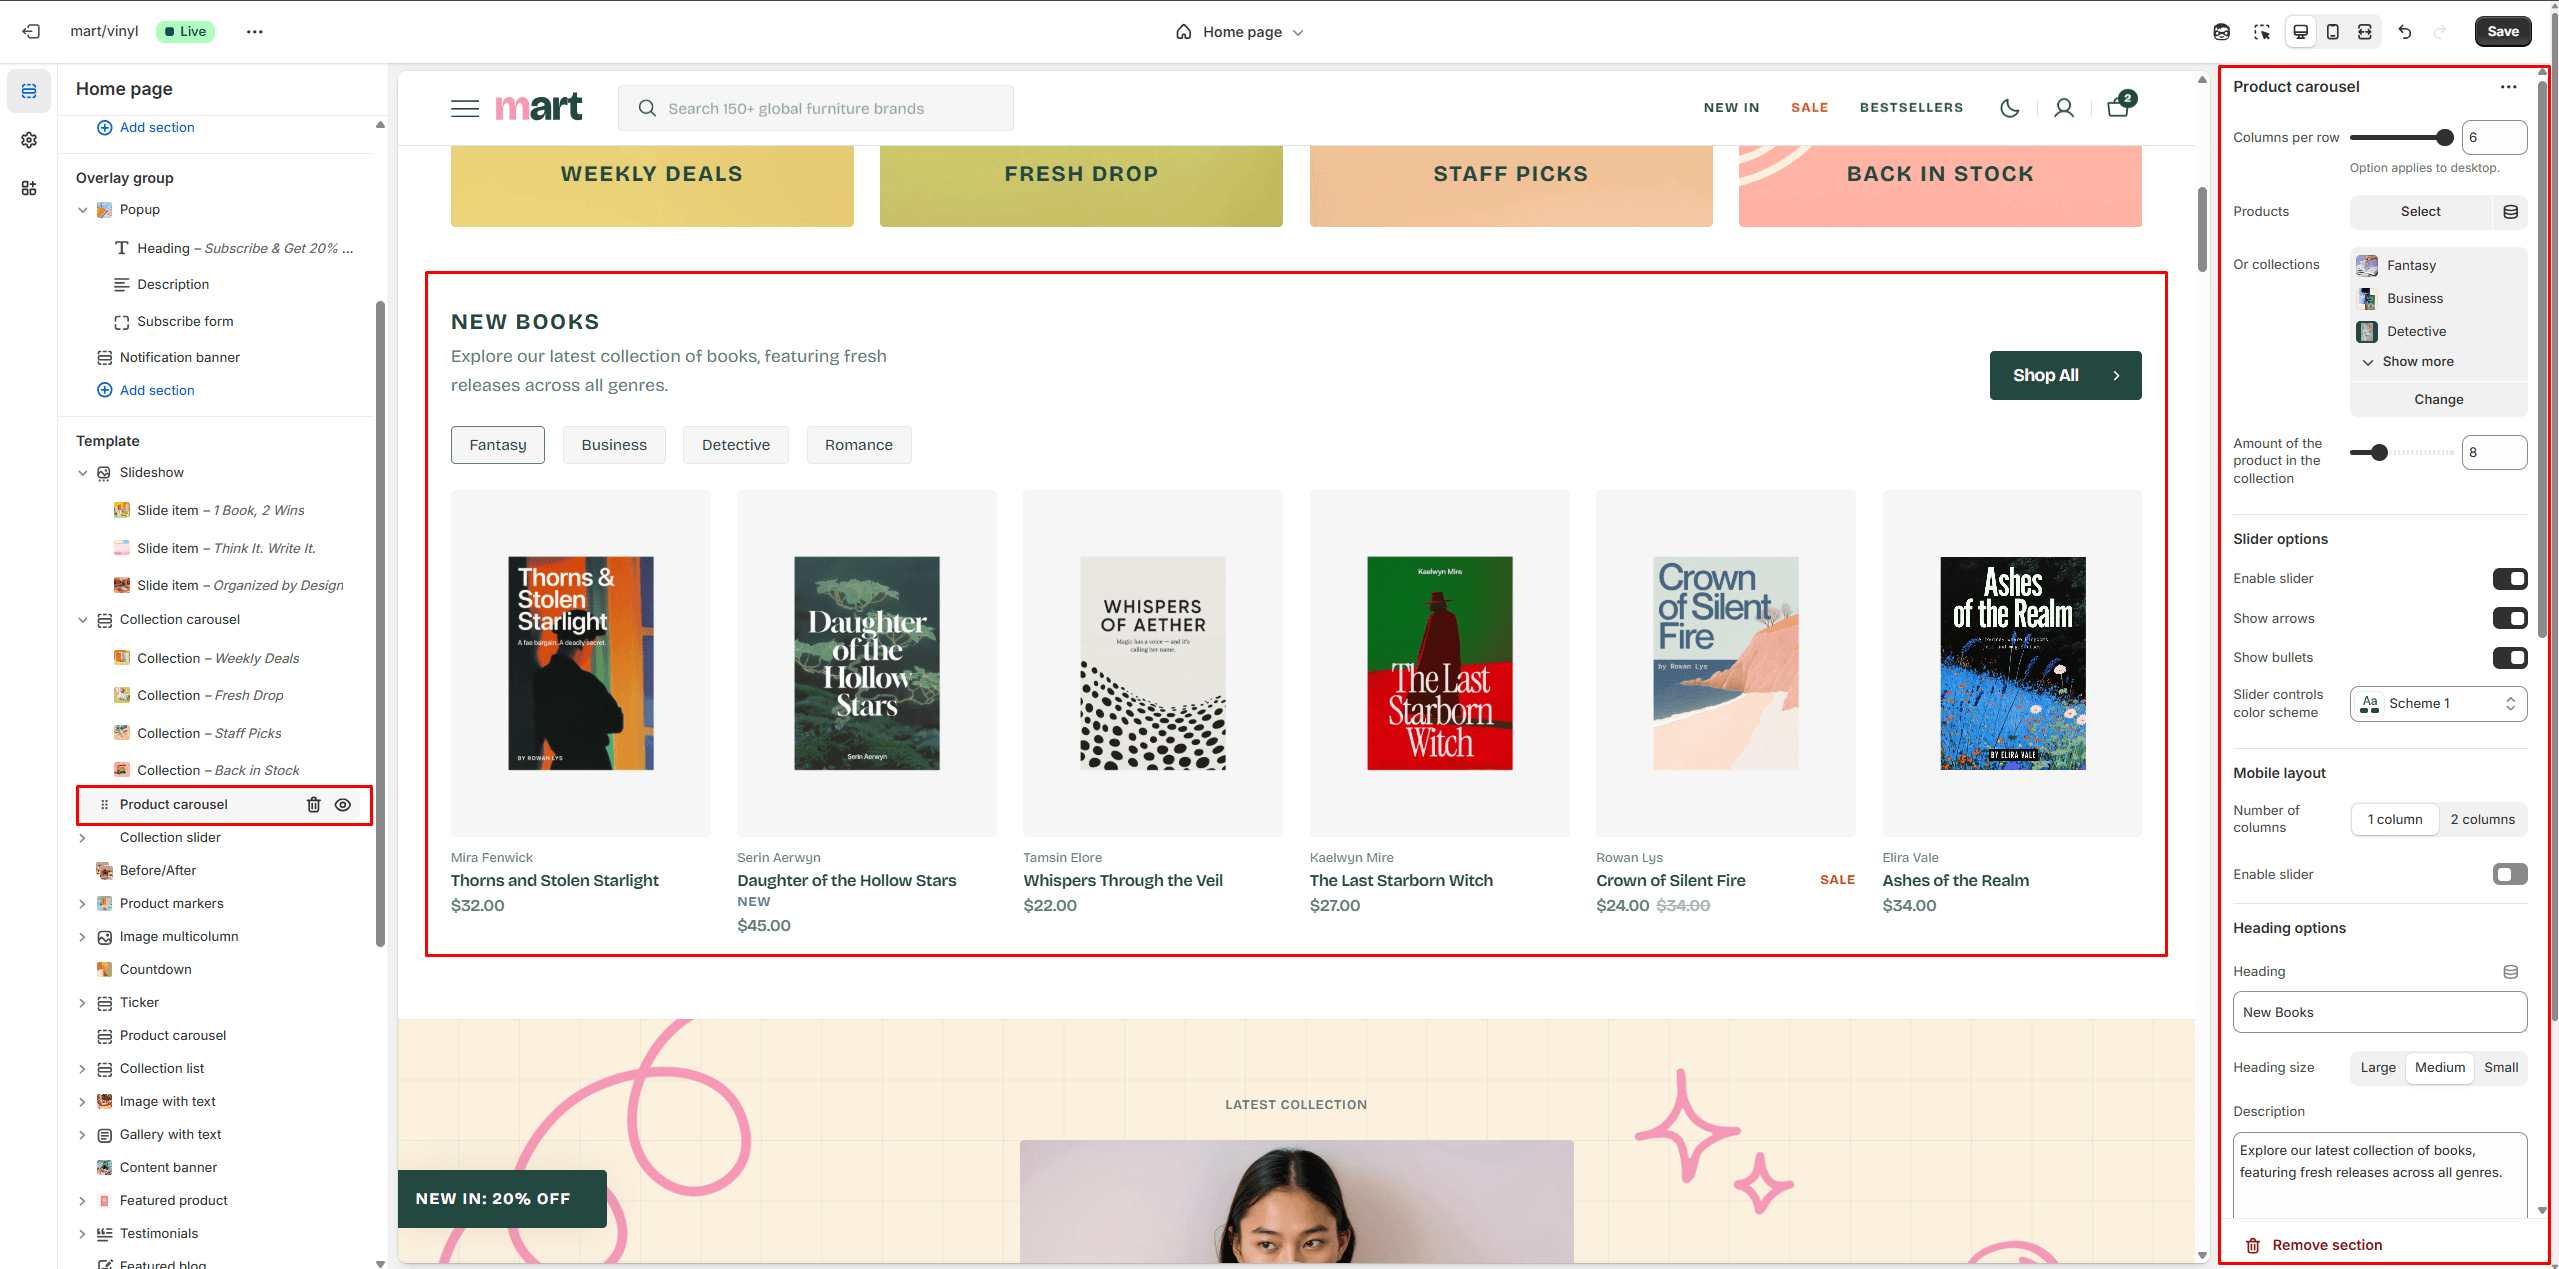Expand Show more collections
The image size is (2559, 1269).
pyautogui.click(x=2416, y=362)
